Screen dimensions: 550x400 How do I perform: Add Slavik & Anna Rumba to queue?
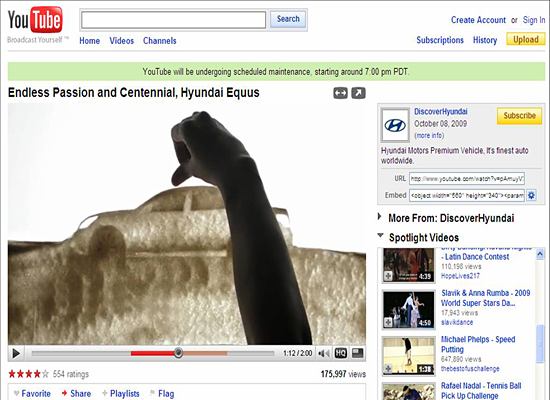click(x=388, y=322)
